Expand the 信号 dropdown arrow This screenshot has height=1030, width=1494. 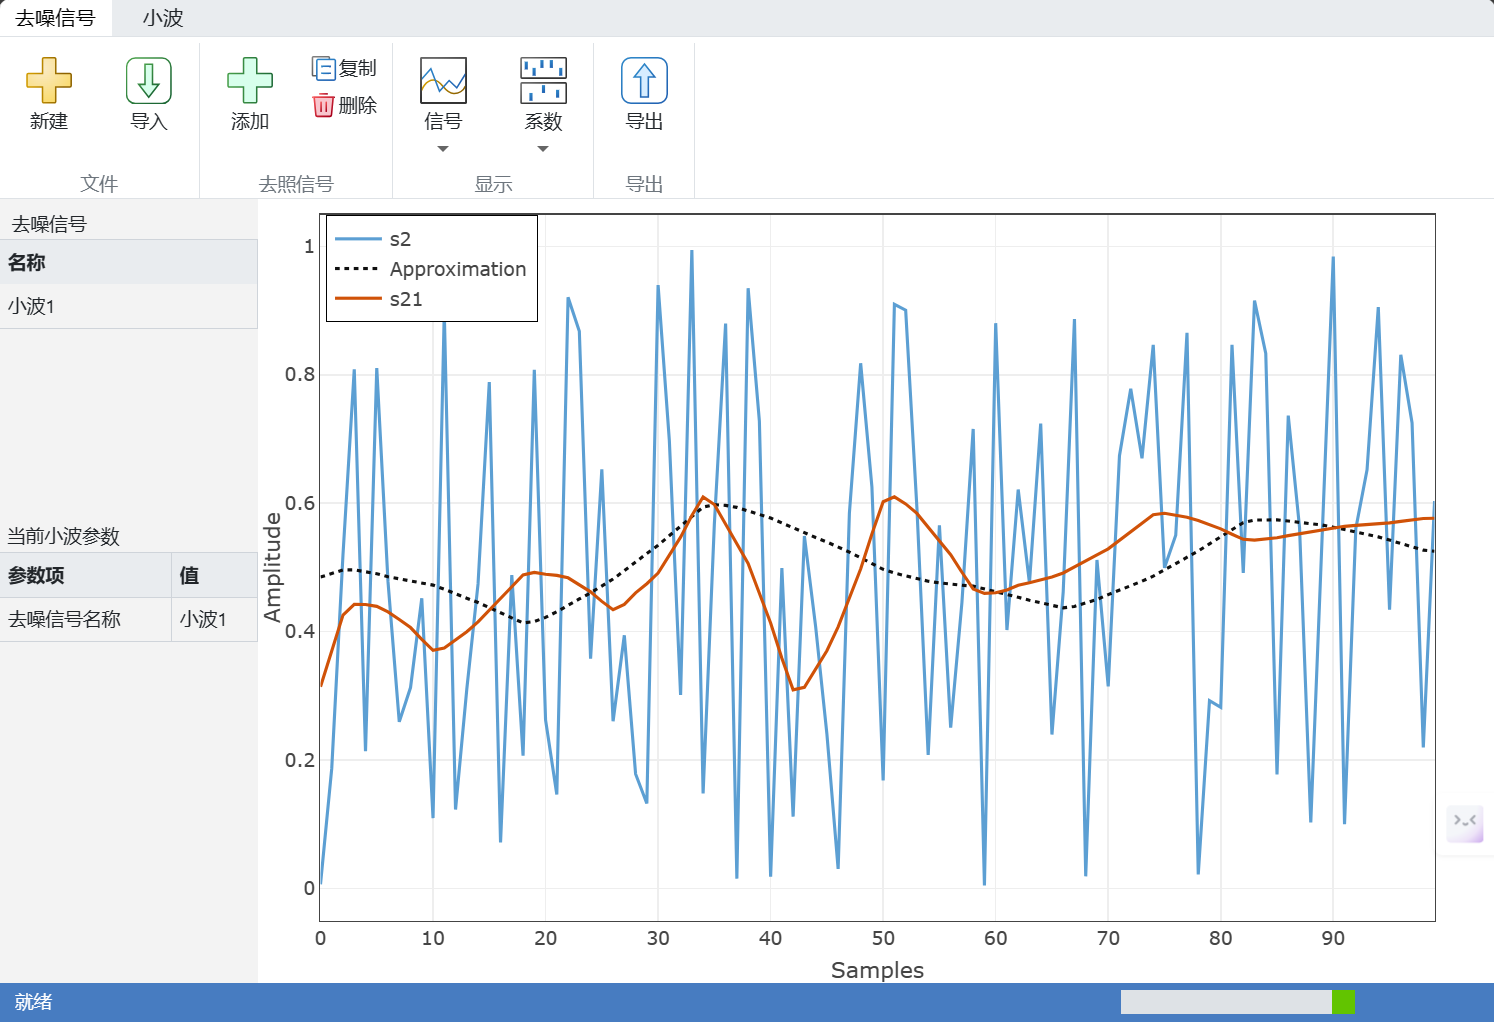click(x=443, y=149)
